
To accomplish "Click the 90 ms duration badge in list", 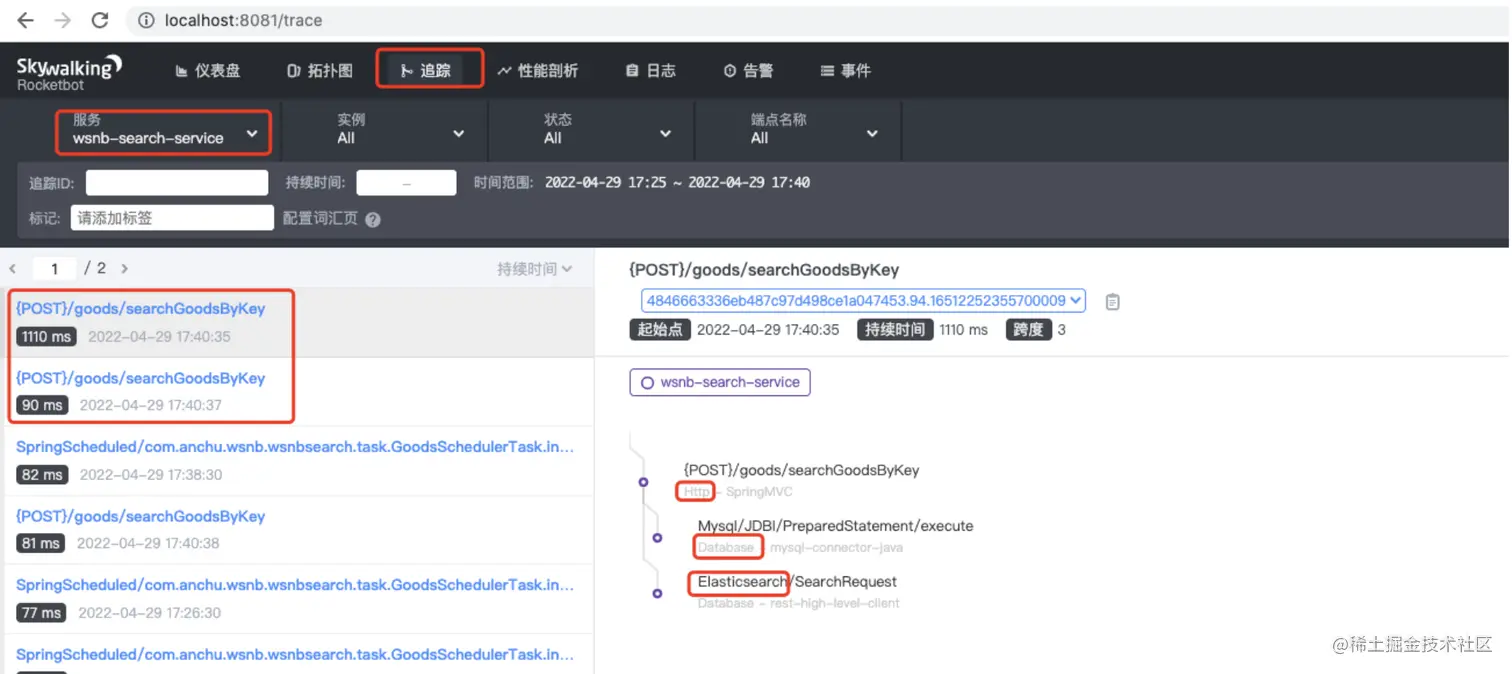I will [x=42, y=406].
